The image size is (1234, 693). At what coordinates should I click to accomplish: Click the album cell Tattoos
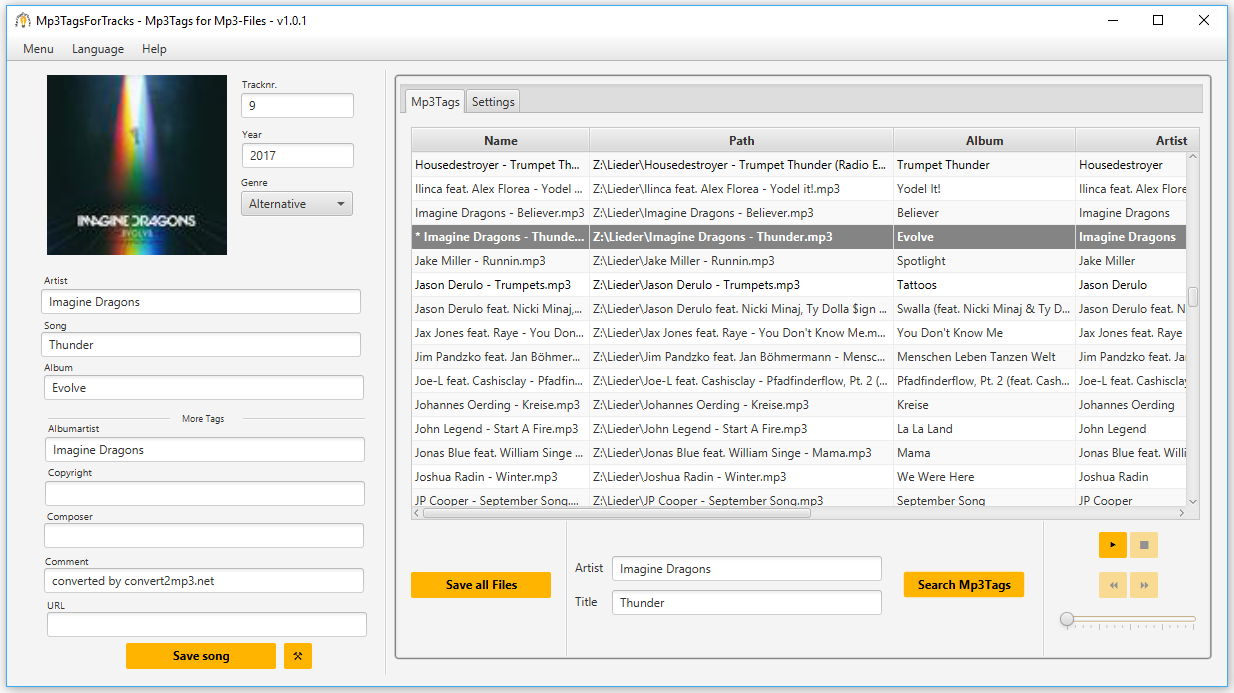(985, 285)
